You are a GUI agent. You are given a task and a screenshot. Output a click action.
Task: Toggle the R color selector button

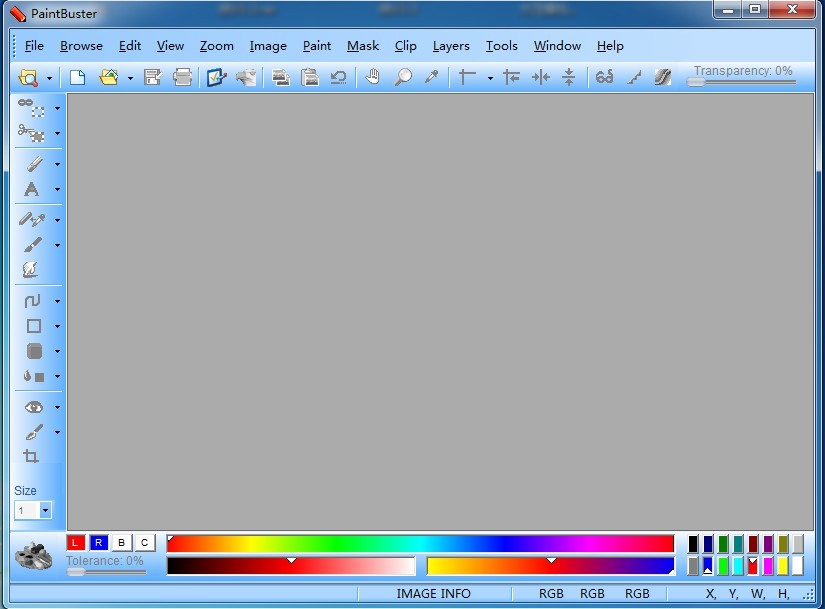[x=99, y=543]
